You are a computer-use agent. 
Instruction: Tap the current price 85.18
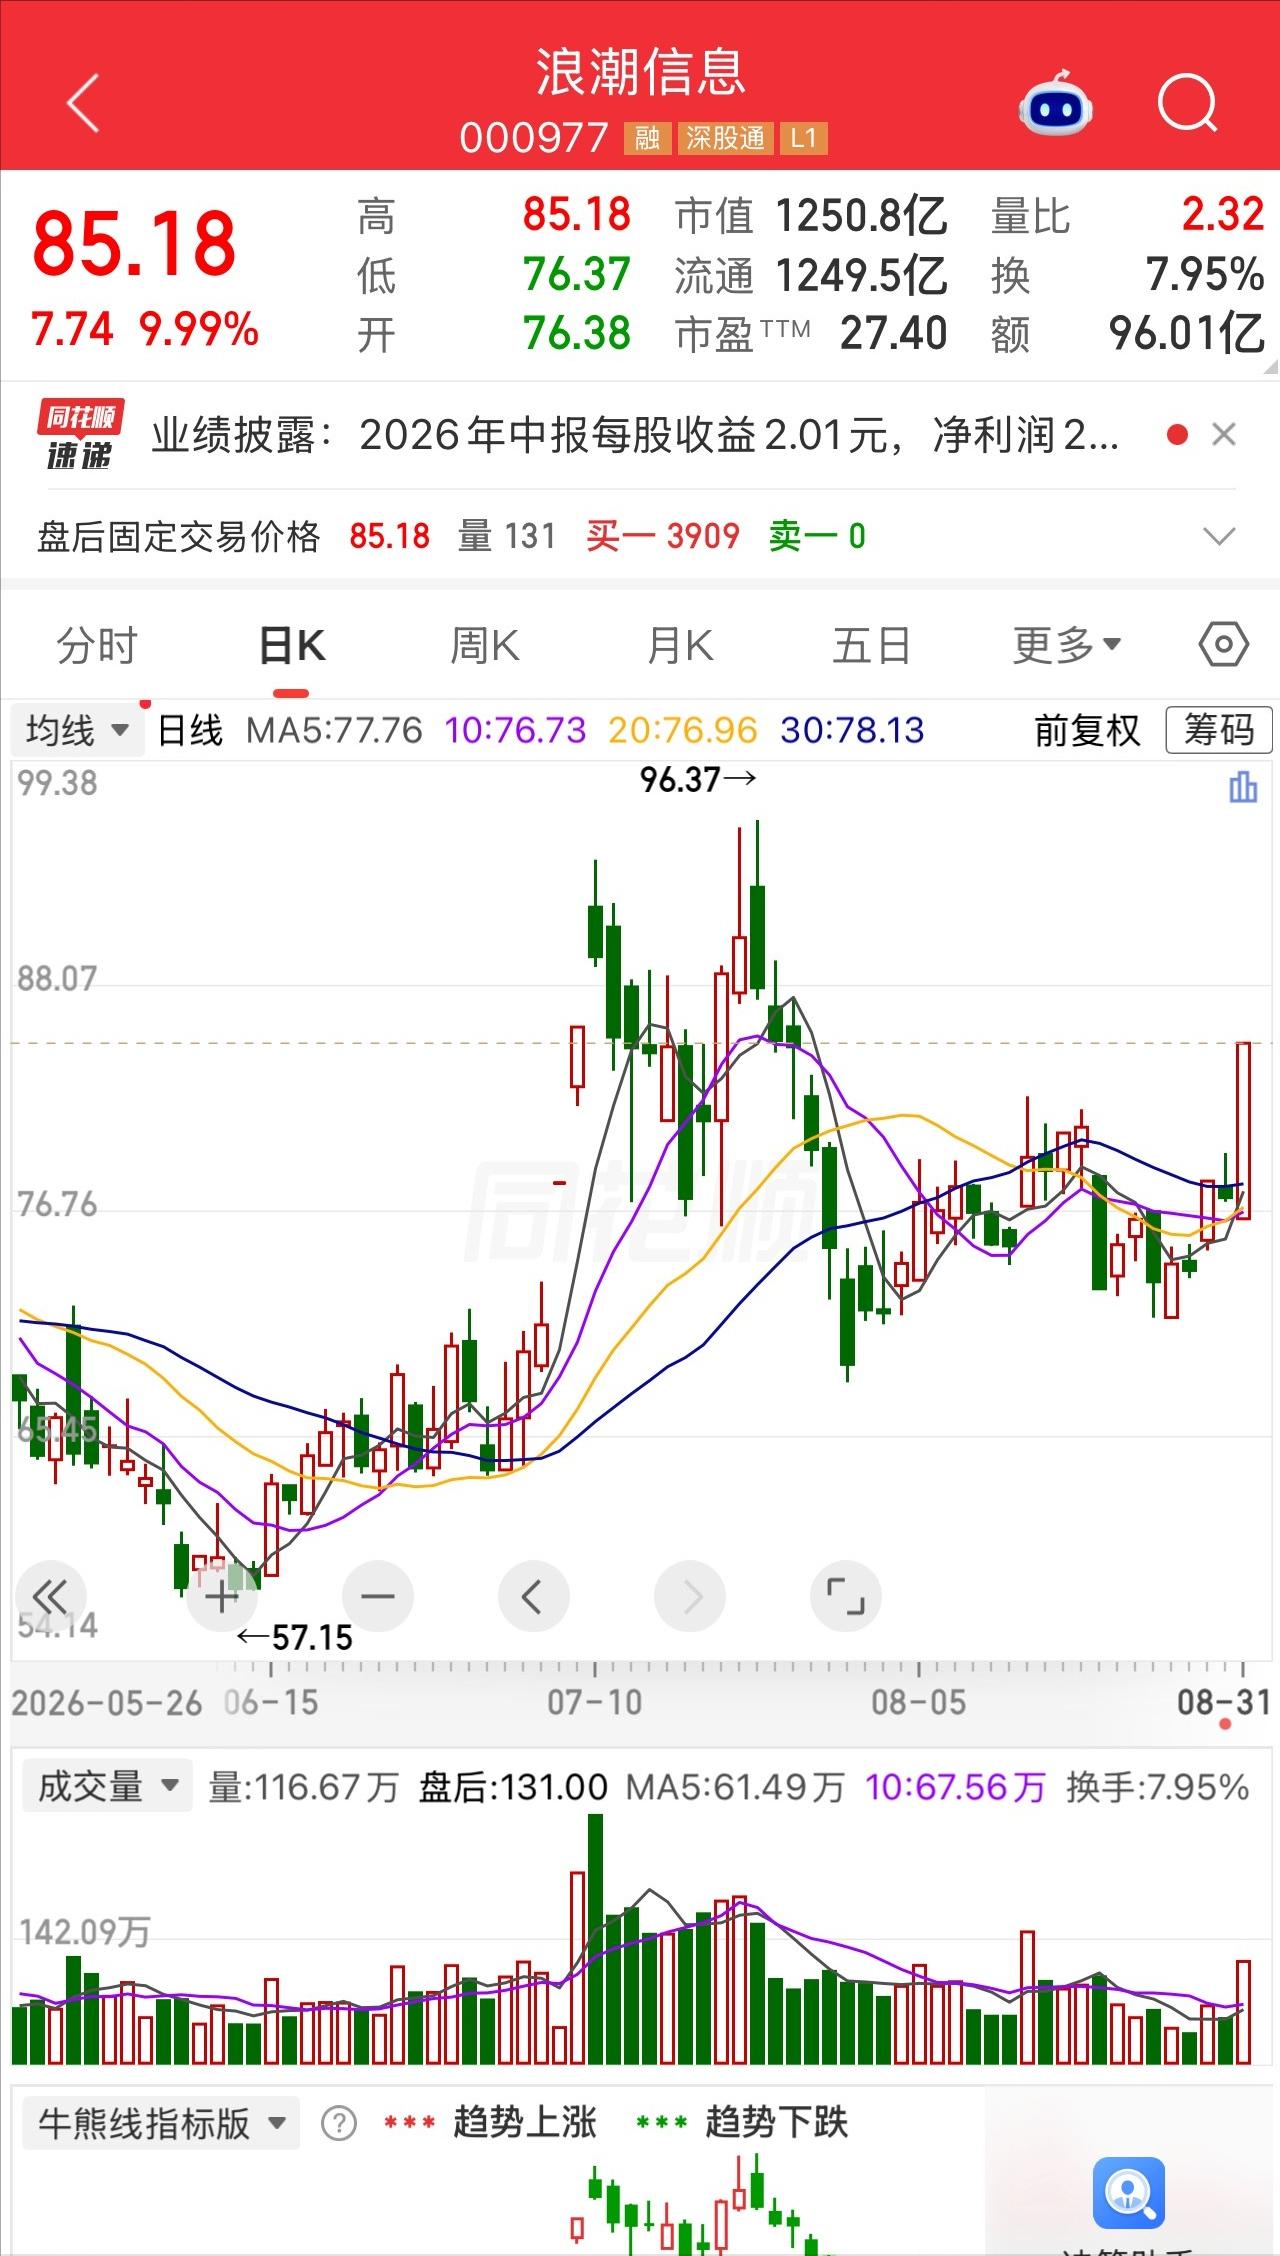coord(134,244)
